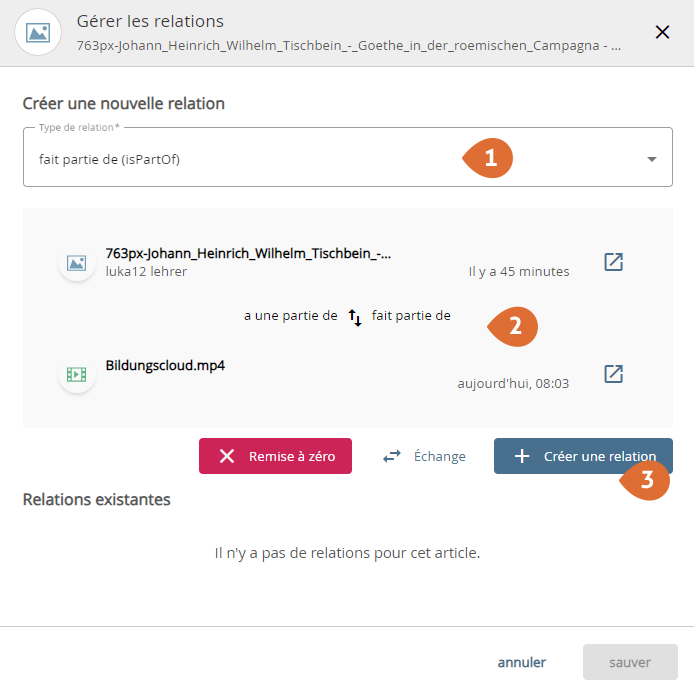Click the "a une partie de" label
This screenshot has width=694, height=694.
(290, 316)
